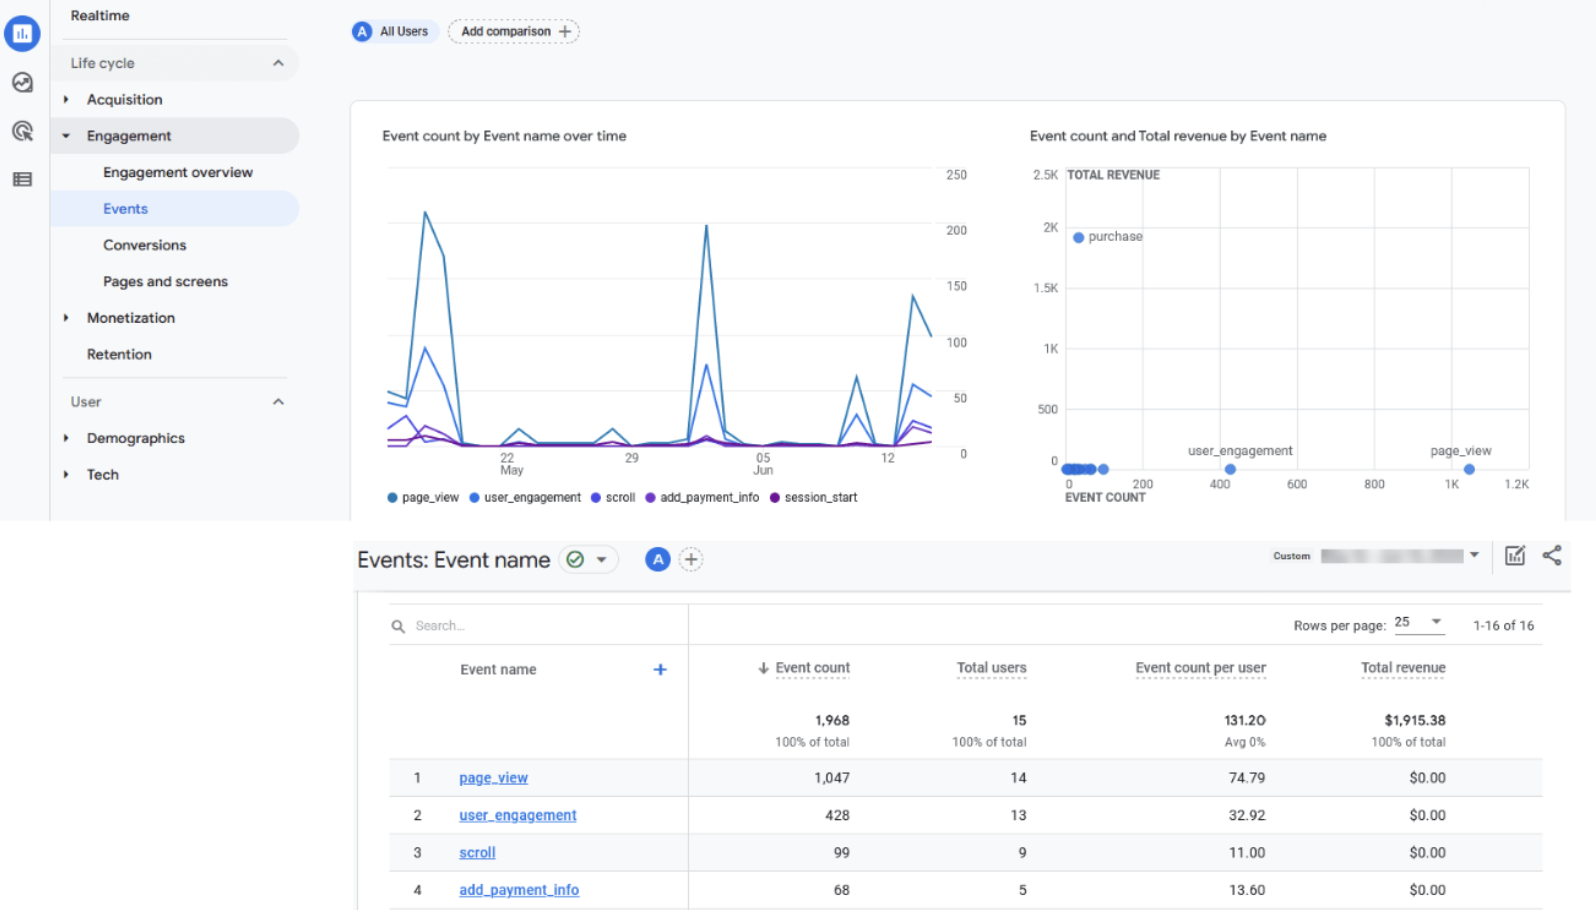Click the share report icon
1596x910 pixels.
pyautogui.click(x=1551, y=556)
